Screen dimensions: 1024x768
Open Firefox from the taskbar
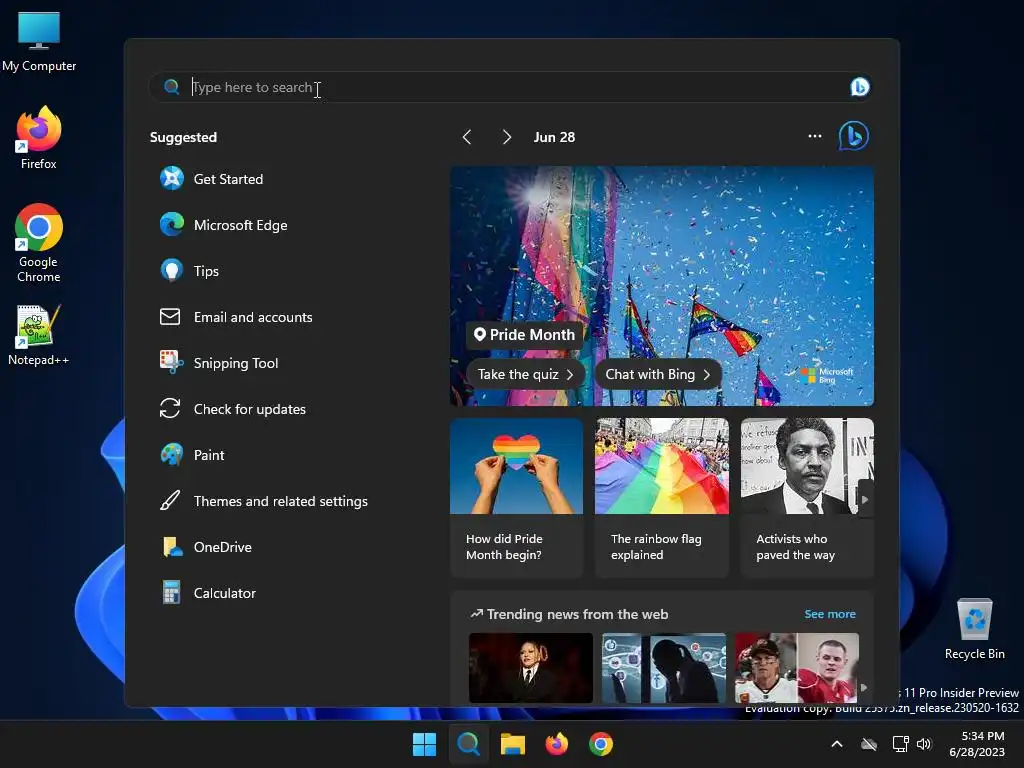556,744
